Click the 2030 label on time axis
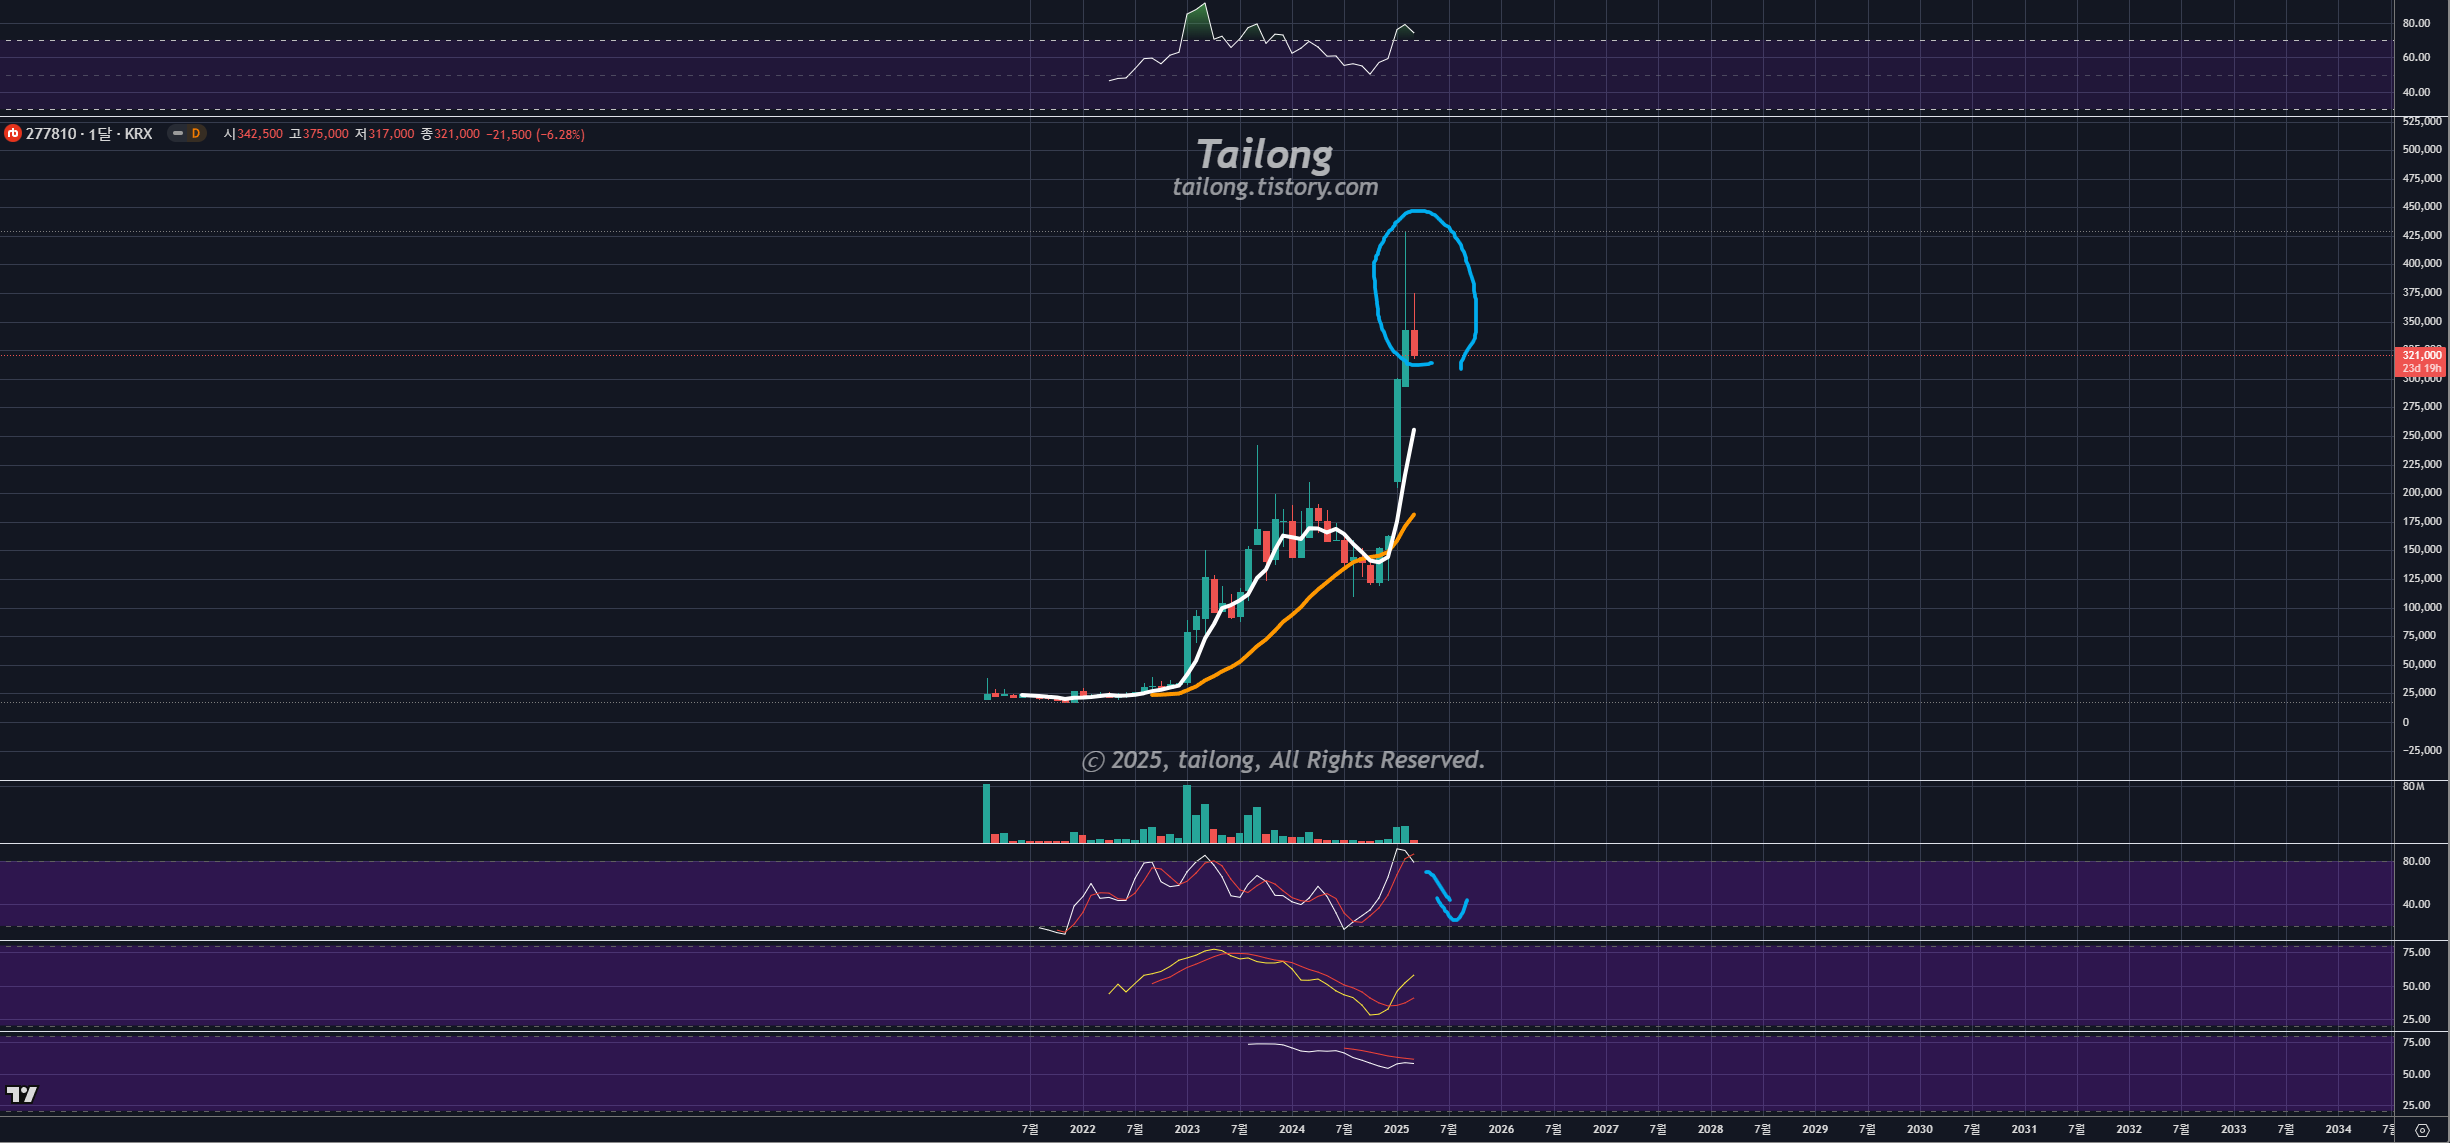Image resolution: width=2450 pixels, height=1143 pixels. (x=1919, y=1129)
